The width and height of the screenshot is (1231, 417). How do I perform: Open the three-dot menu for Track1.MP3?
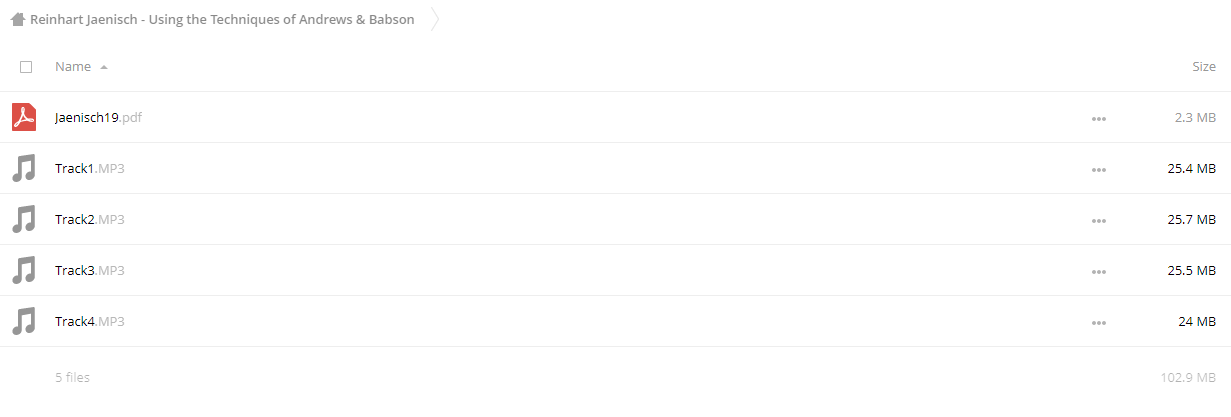point(1099,169)
